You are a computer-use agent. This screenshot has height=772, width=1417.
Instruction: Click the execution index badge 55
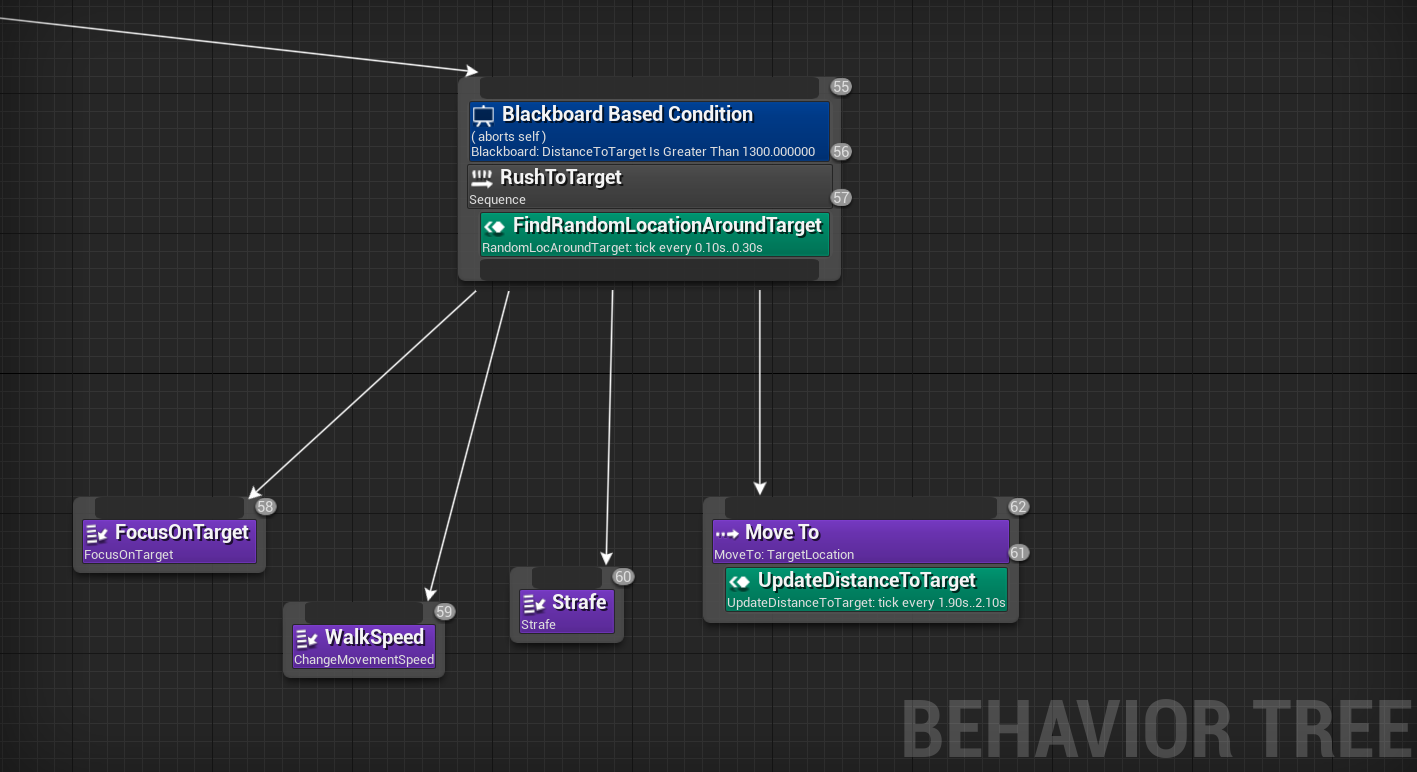pos(840,87)
